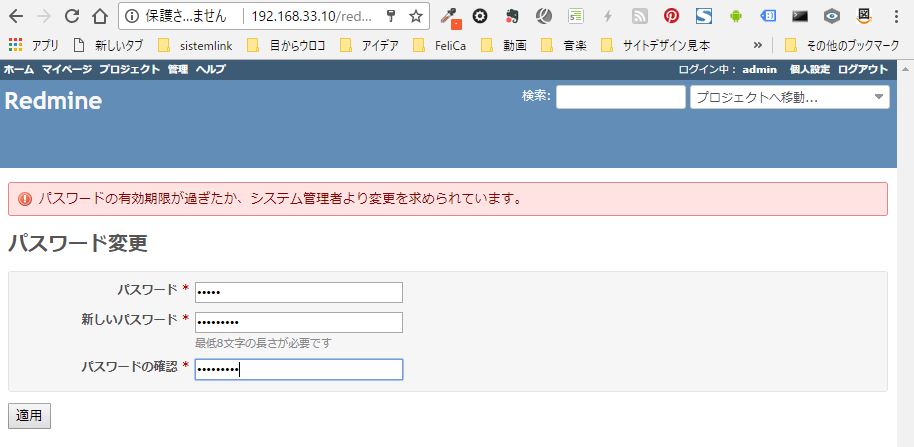Viewport: 914px width, 447px height.
Task: Open ヘルプ in top menu
Action: [210, 69]
